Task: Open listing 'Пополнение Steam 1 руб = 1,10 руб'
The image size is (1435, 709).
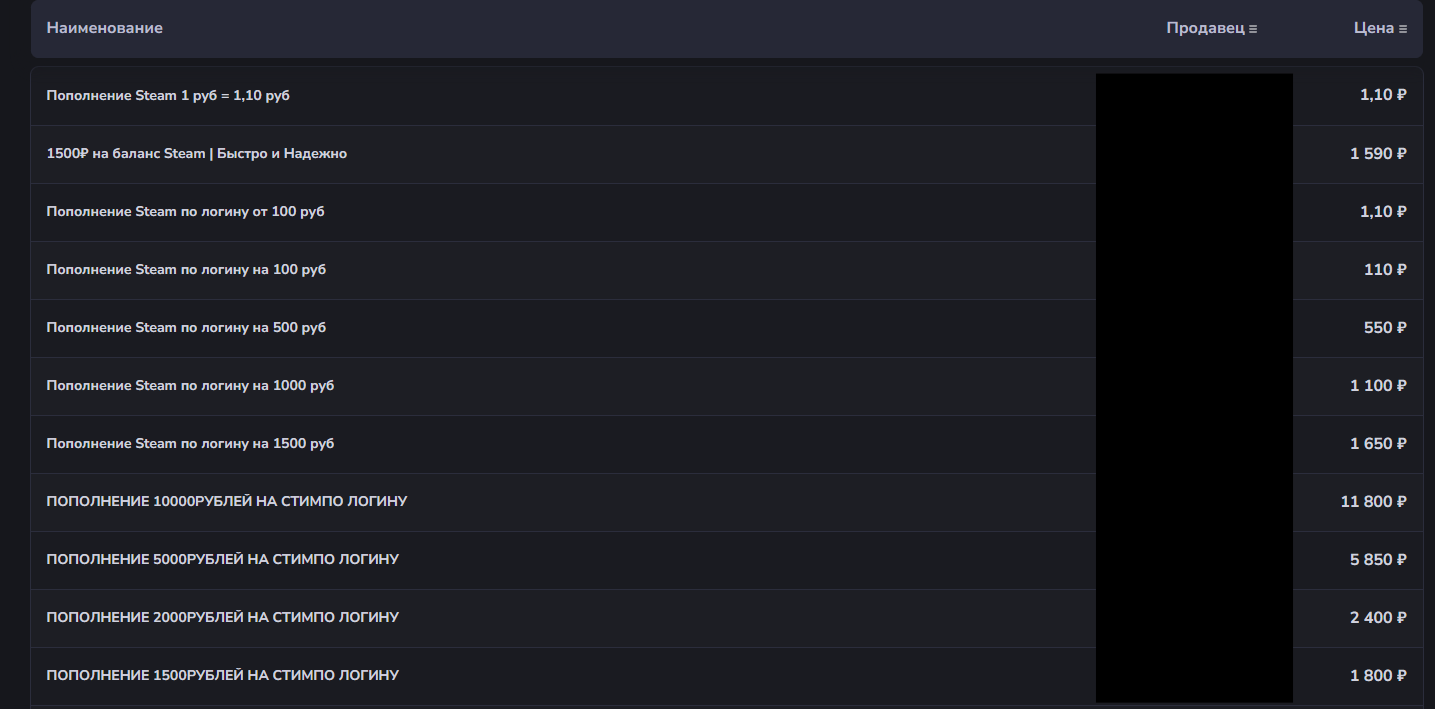Action: (x=168, y=96)
